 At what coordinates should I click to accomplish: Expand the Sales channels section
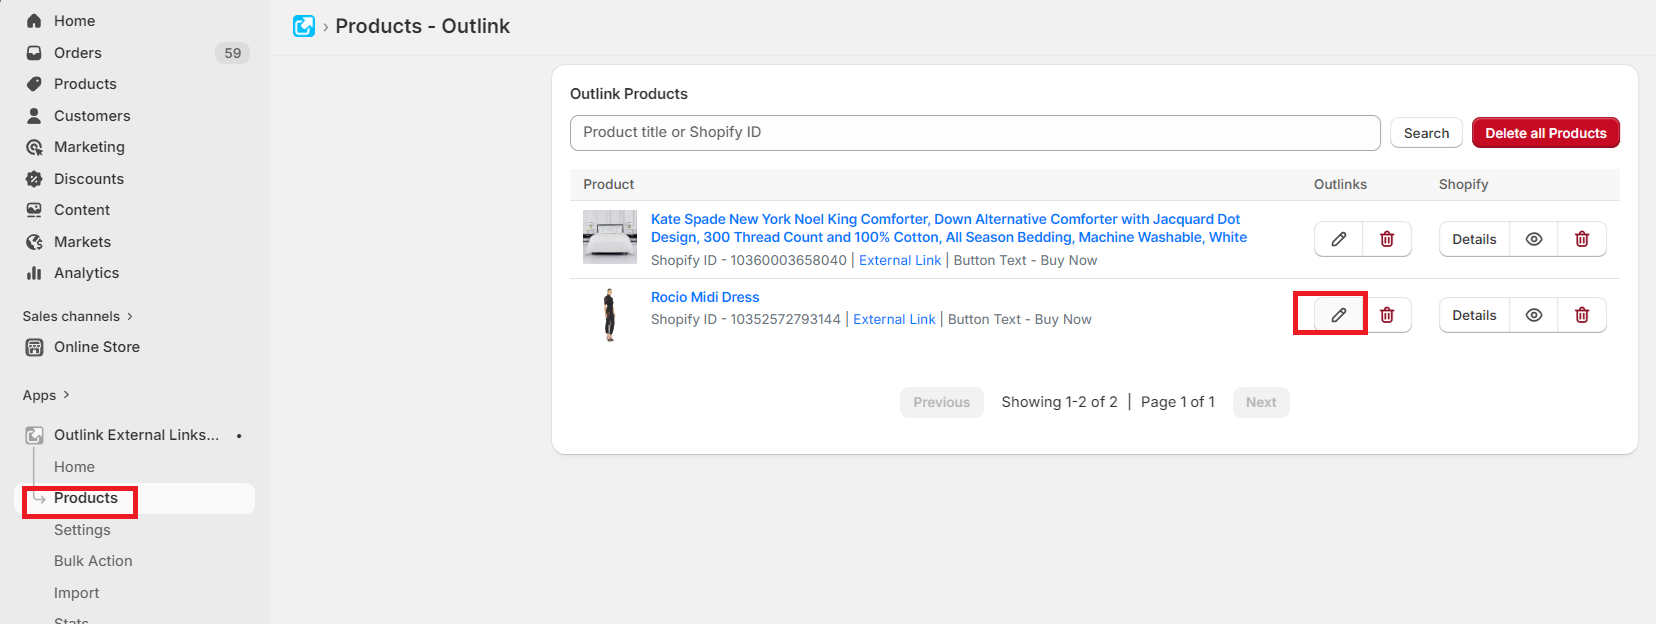tap(78, 316)
